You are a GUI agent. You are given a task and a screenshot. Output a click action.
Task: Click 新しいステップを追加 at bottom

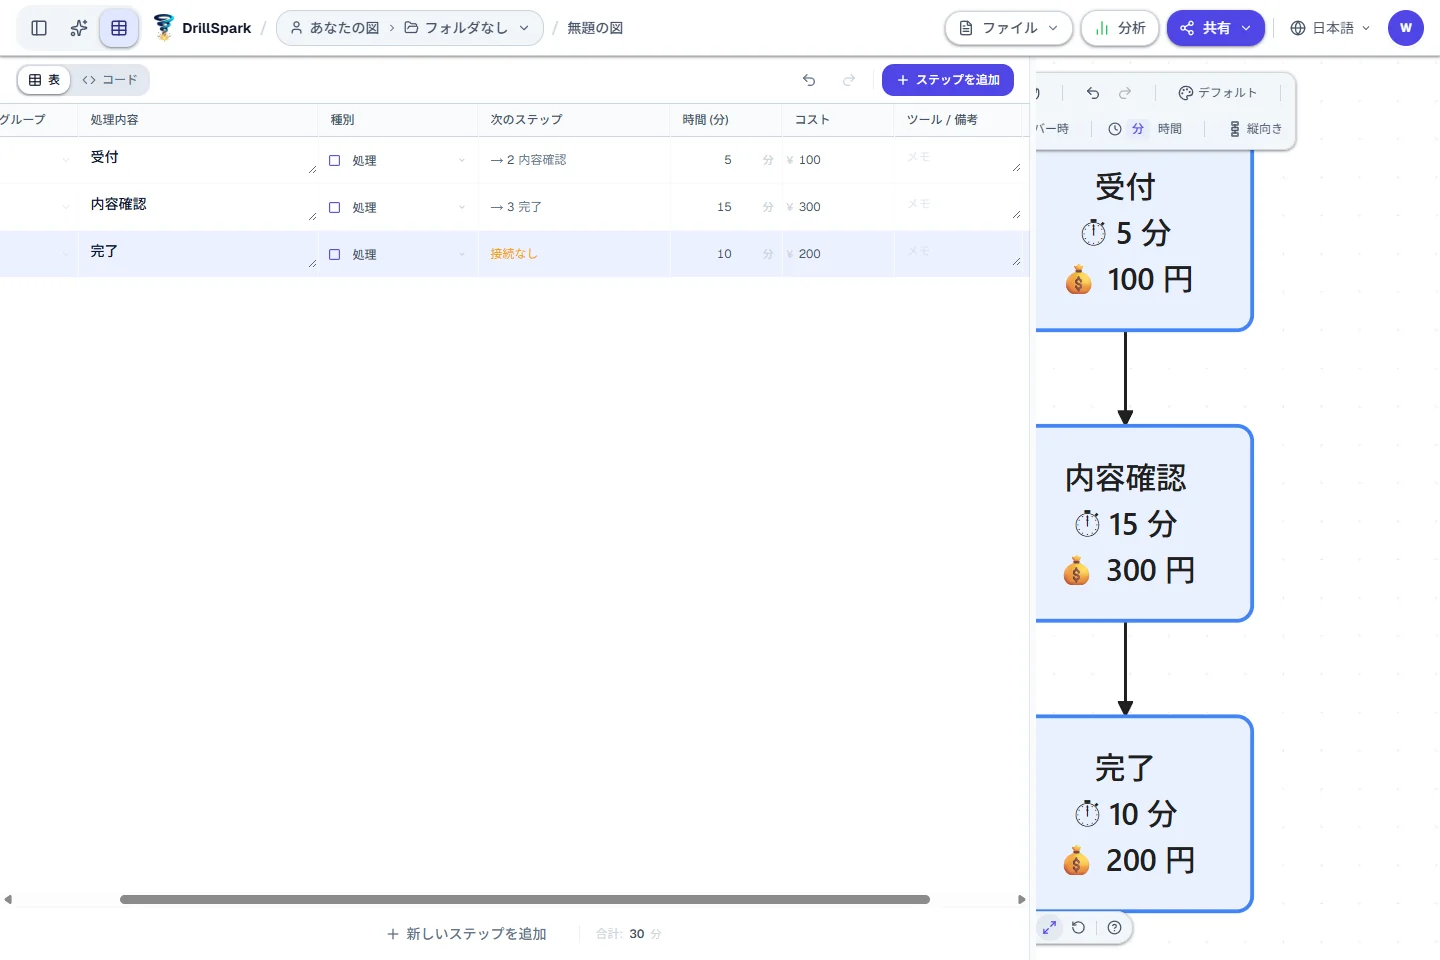[466, 934]
